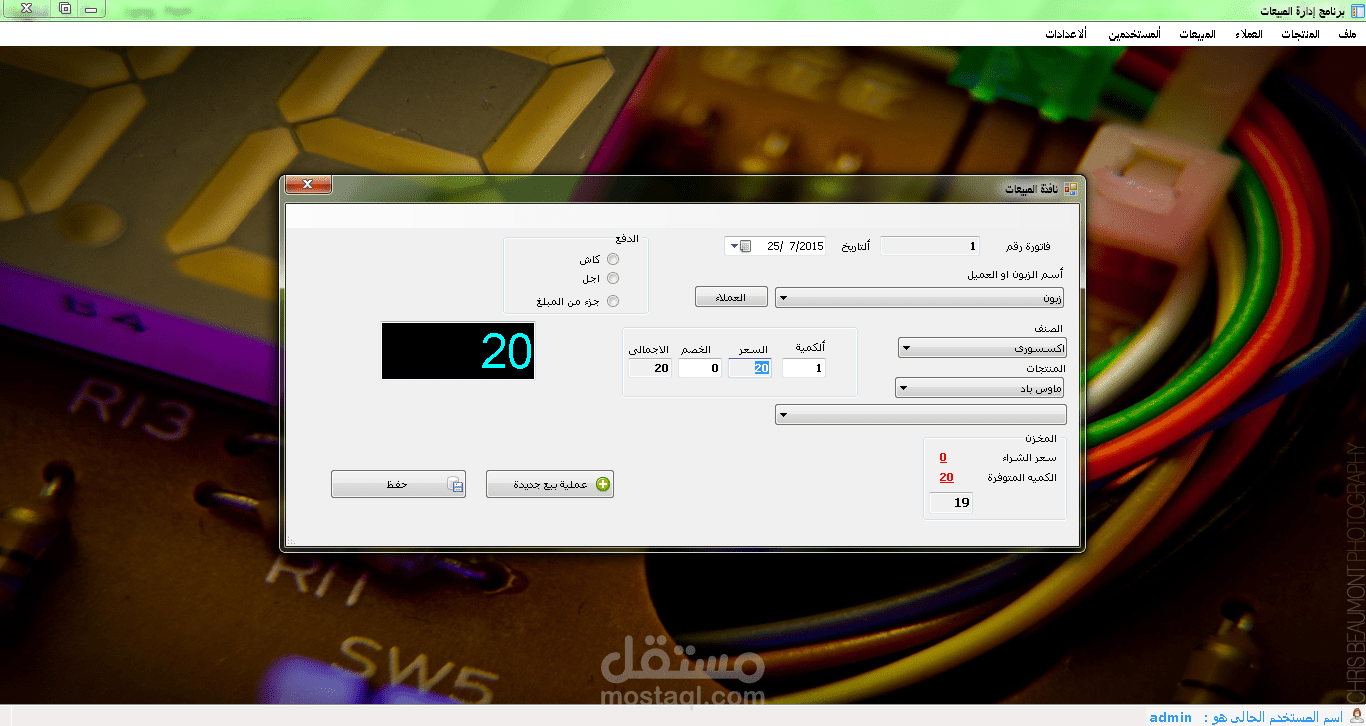Open the الاعدادات menu
The height and width of the screenshot is (726, 1366).
click(x=1067, y=34)
